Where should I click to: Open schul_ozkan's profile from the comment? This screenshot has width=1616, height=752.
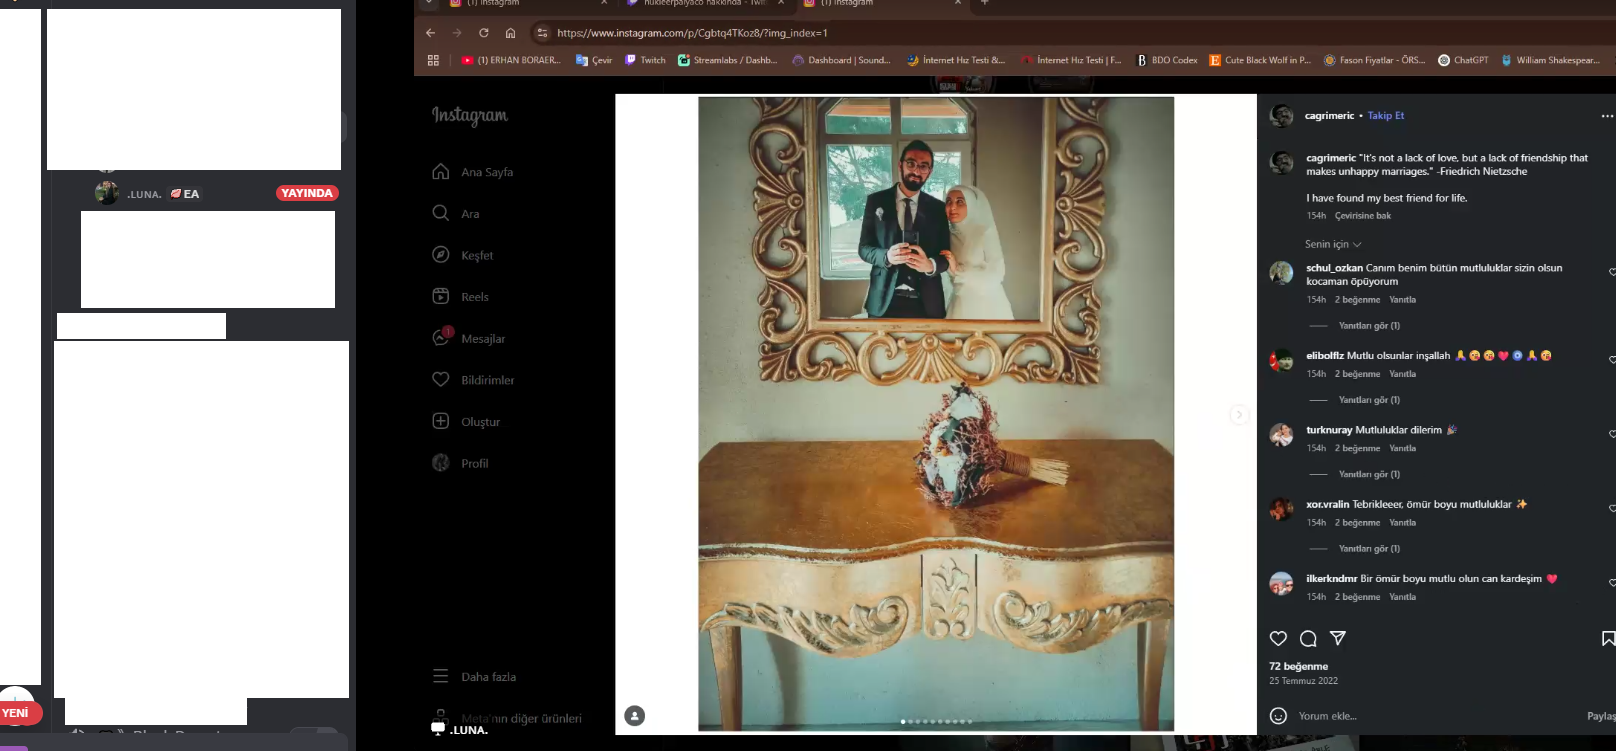coord(1334,268)
